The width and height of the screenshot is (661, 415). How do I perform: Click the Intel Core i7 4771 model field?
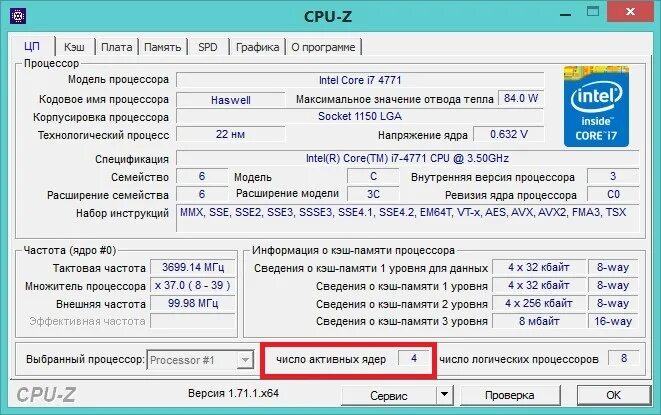coord(360,80)
